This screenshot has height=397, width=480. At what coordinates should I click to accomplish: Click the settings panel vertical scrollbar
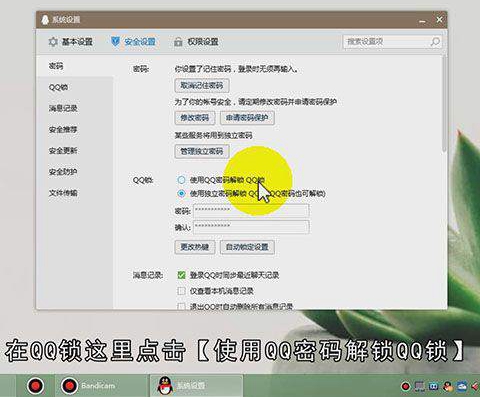tap(444, 104)
